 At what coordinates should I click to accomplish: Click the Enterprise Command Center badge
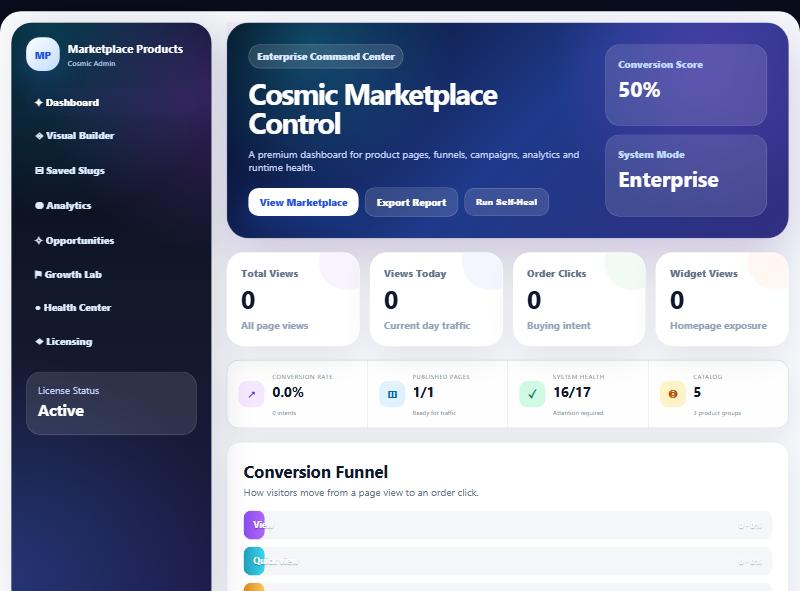point(326,57)
